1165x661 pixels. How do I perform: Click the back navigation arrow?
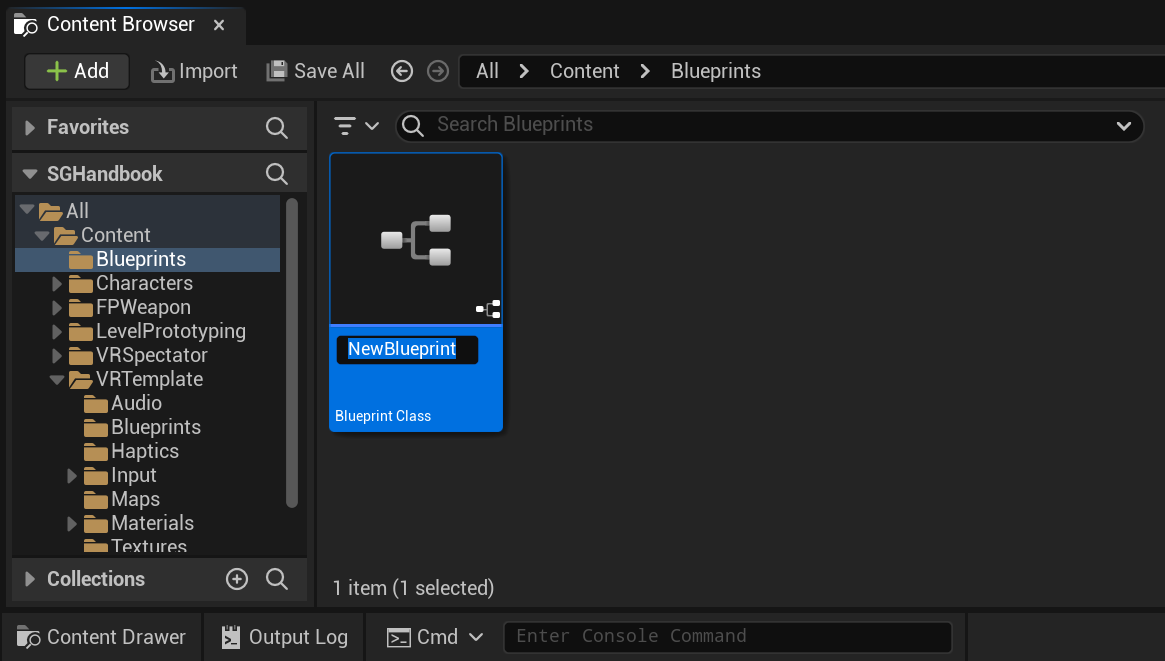[402, 70]
